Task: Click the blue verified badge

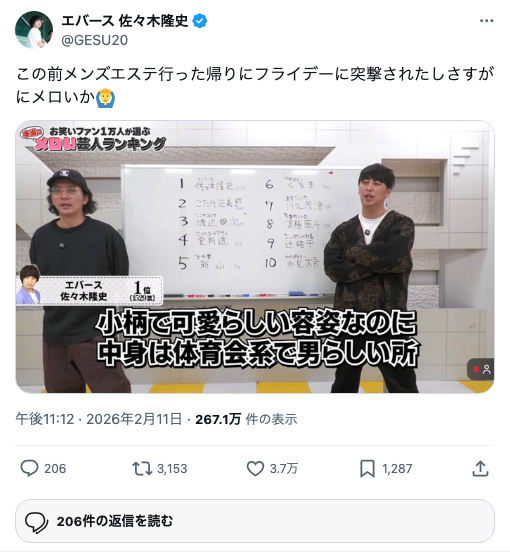Action: pyautogui.click(x=200, y=21)
